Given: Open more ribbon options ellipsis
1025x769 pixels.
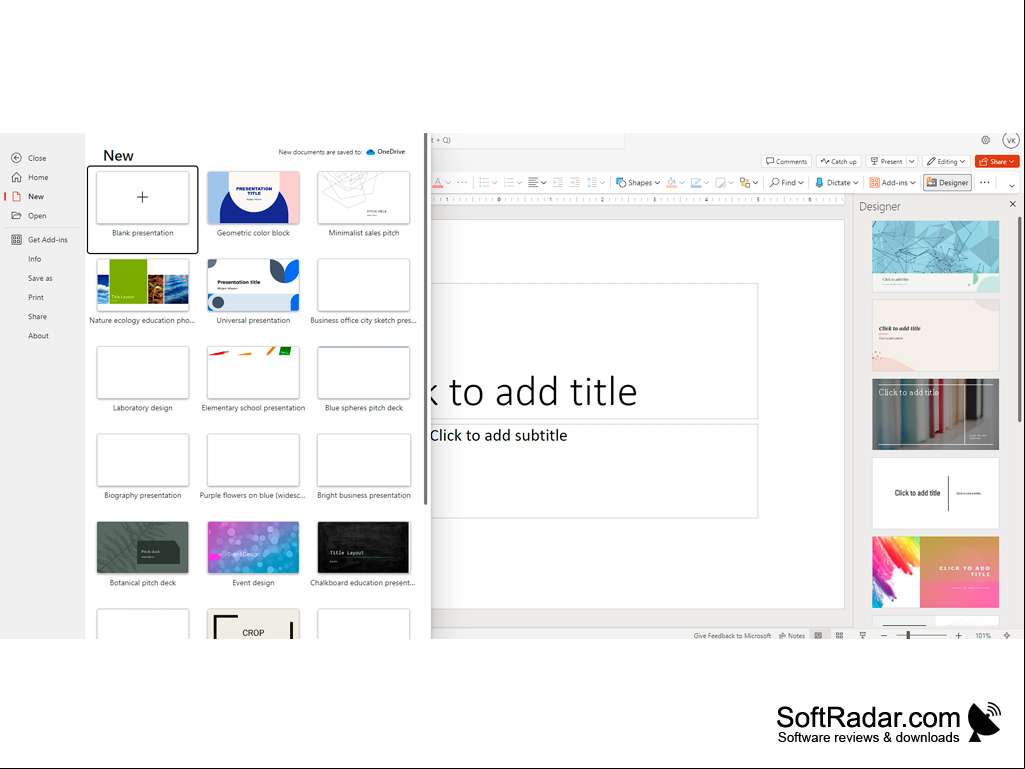Looking at the screenshot, I should click(984, 182).
